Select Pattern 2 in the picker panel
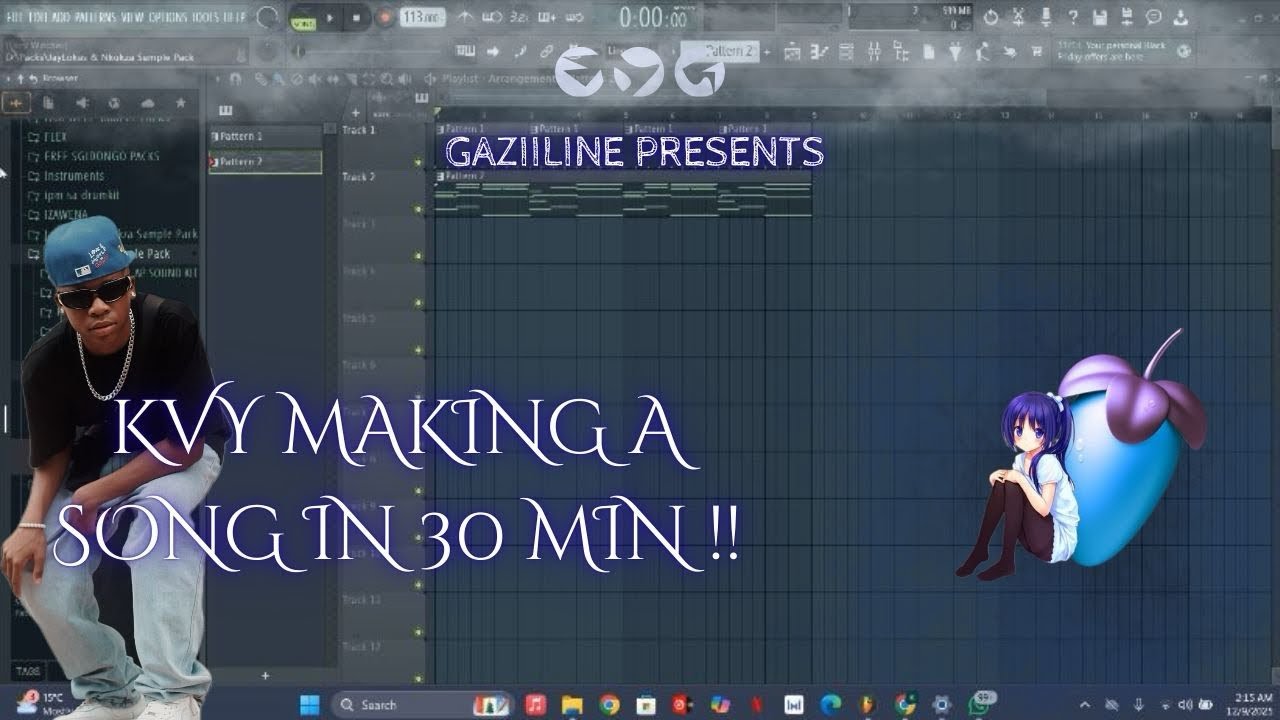Screen dimensions: 1280x720 pos(265,161)
